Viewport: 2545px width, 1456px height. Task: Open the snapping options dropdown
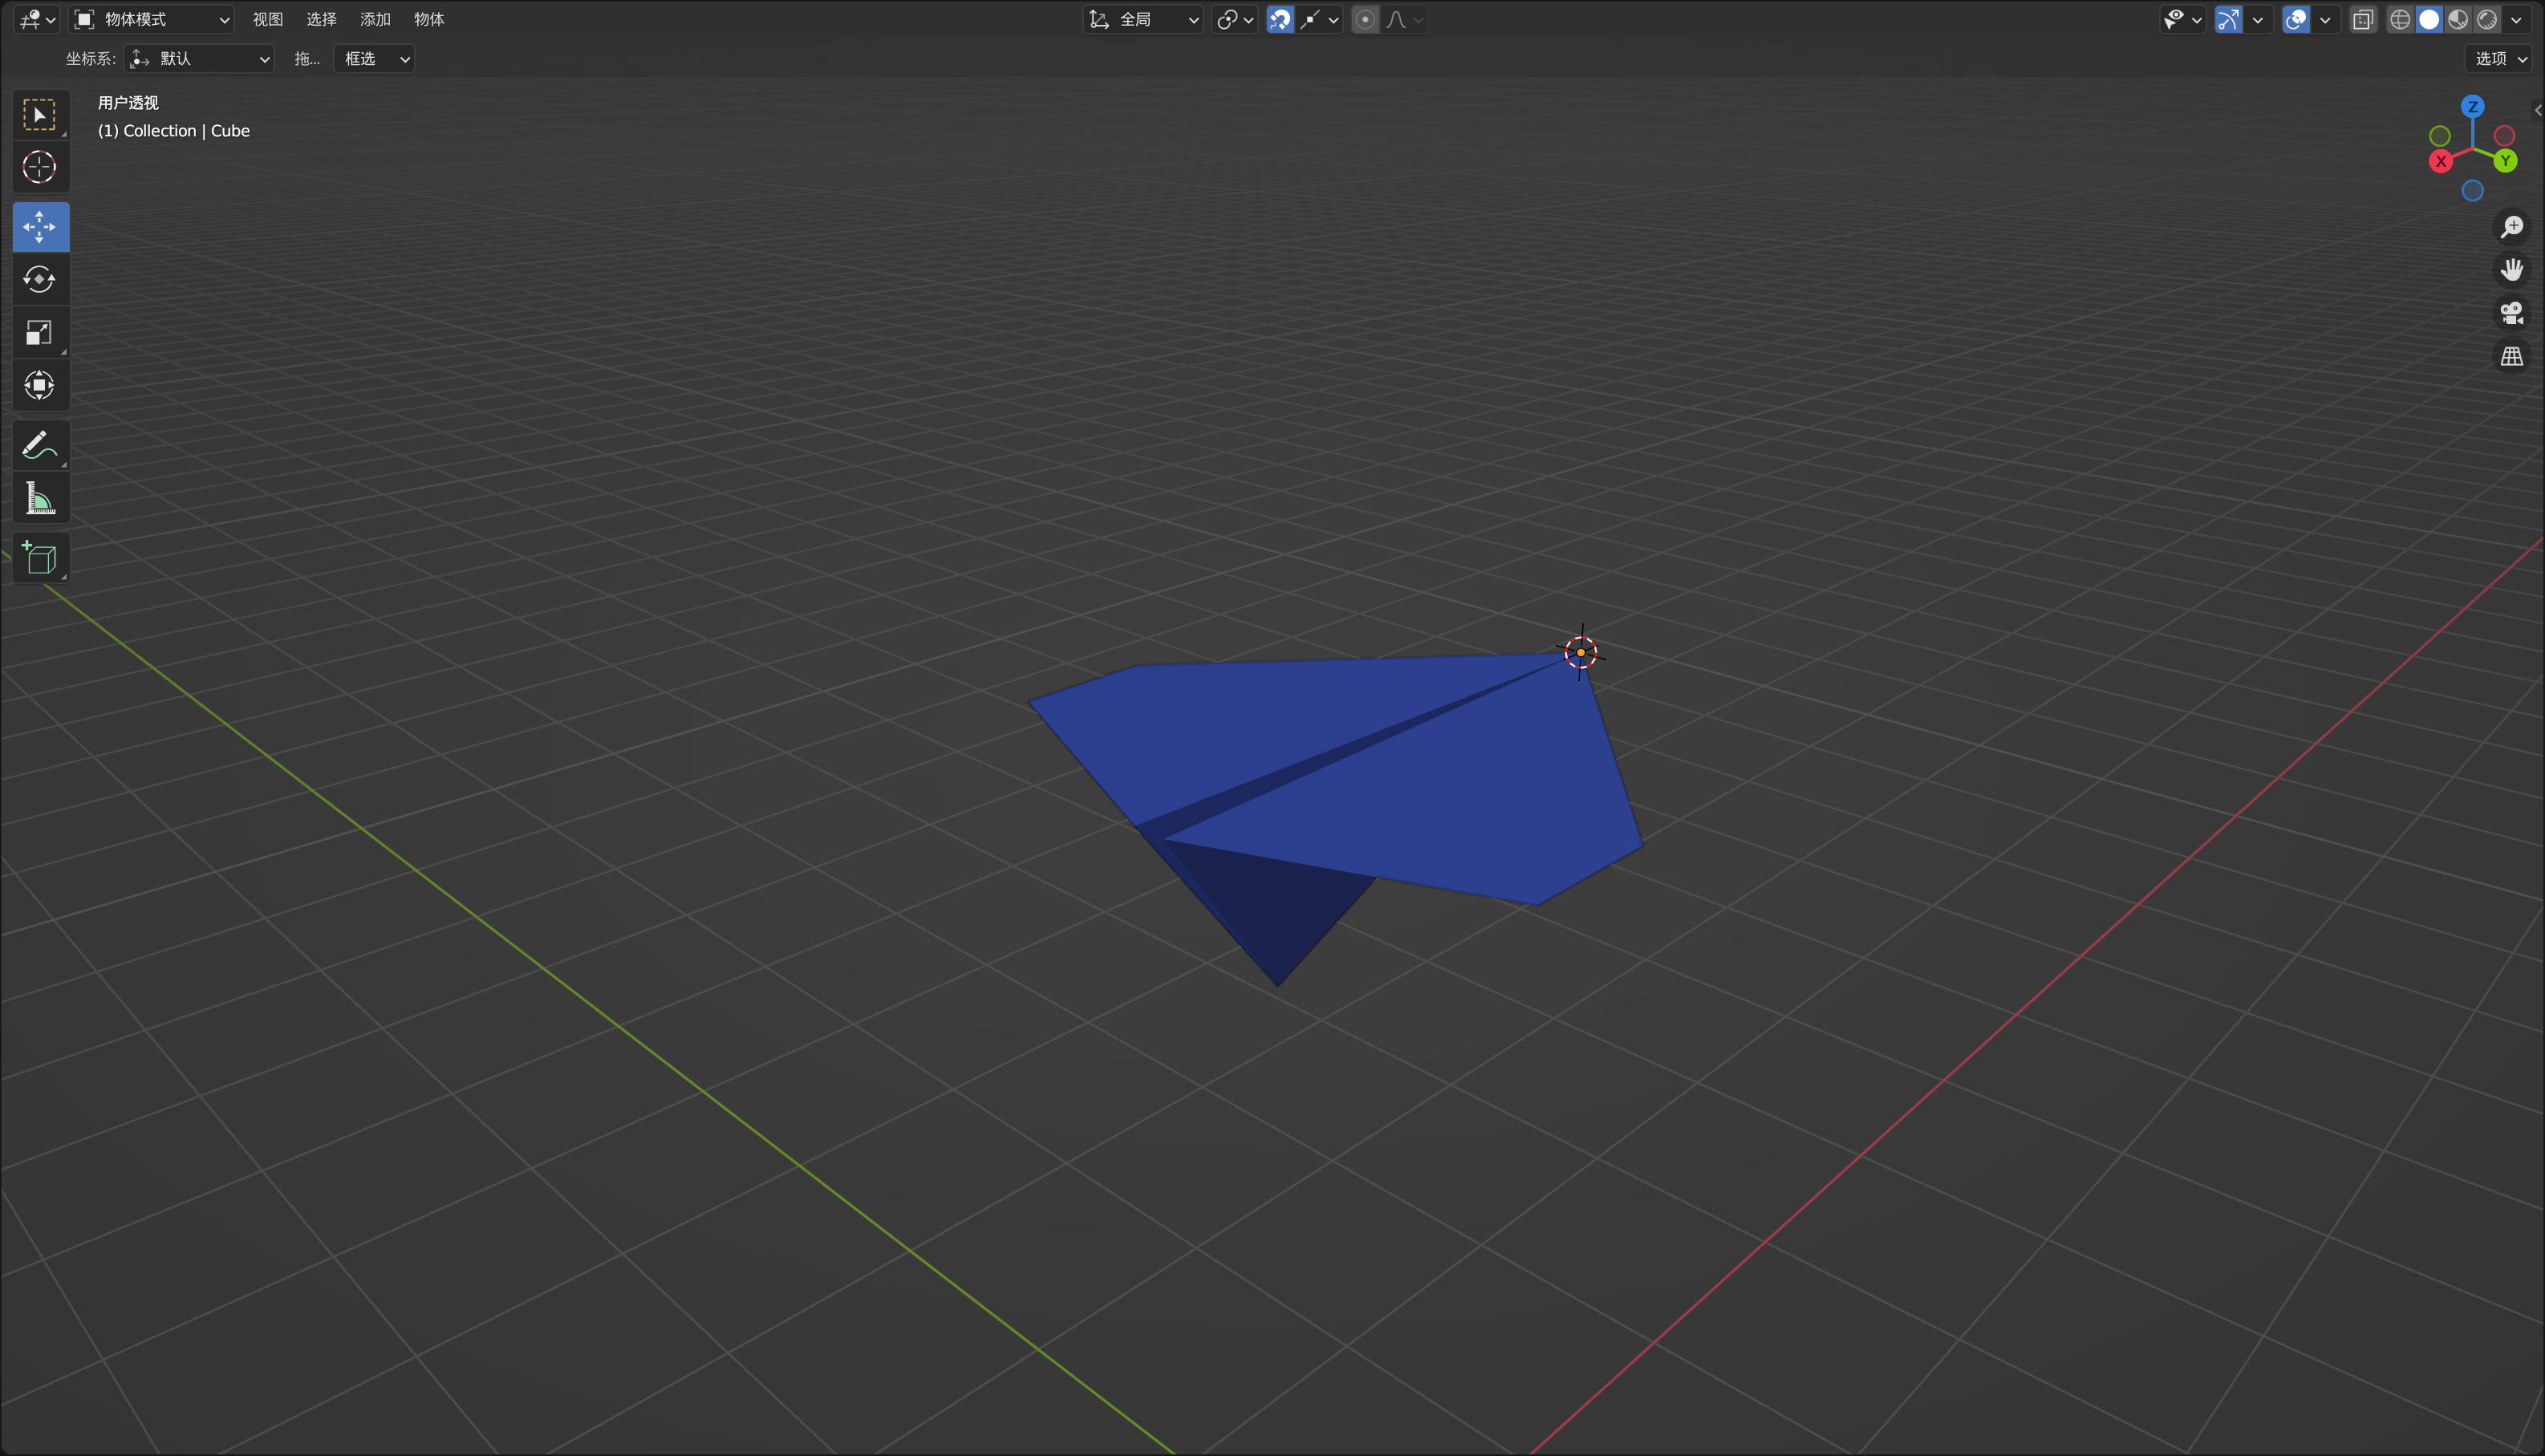point(1320,19)
